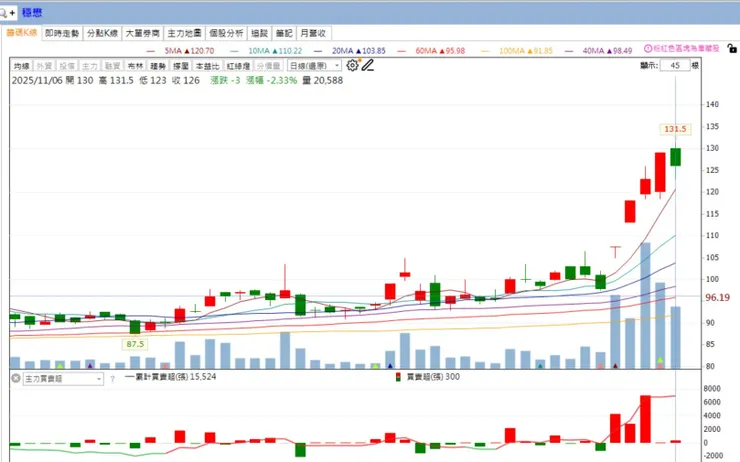Switch to the 筆記 tab
Screen dimensions: 740x462
pos(284,33)
